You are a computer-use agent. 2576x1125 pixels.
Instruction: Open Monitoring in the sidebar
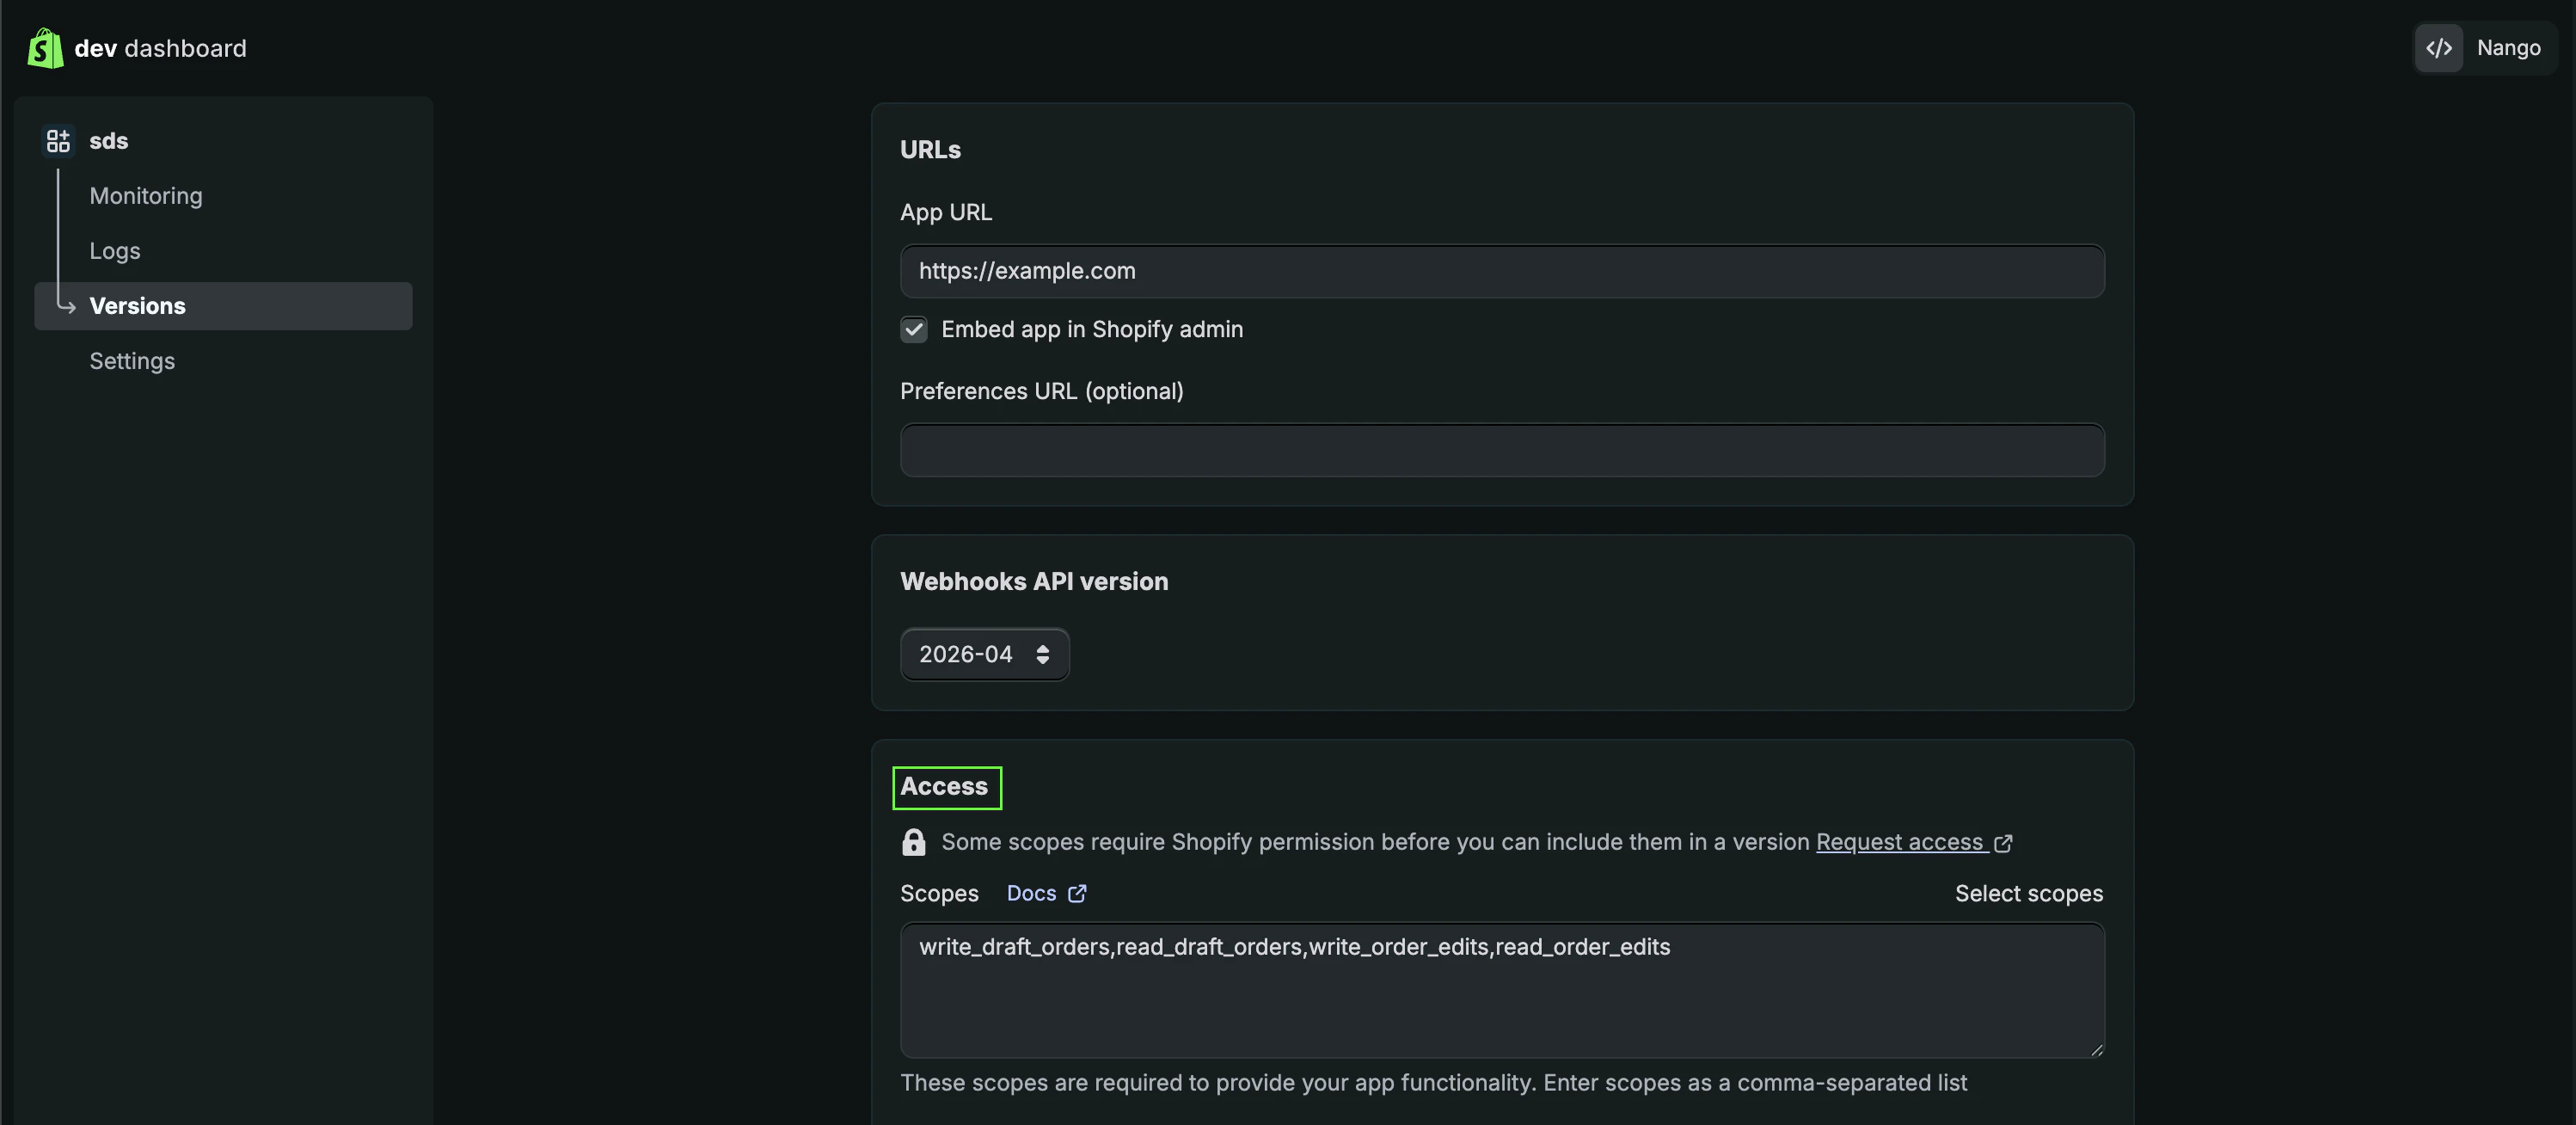pyautogui.click(x=146, y=196)
